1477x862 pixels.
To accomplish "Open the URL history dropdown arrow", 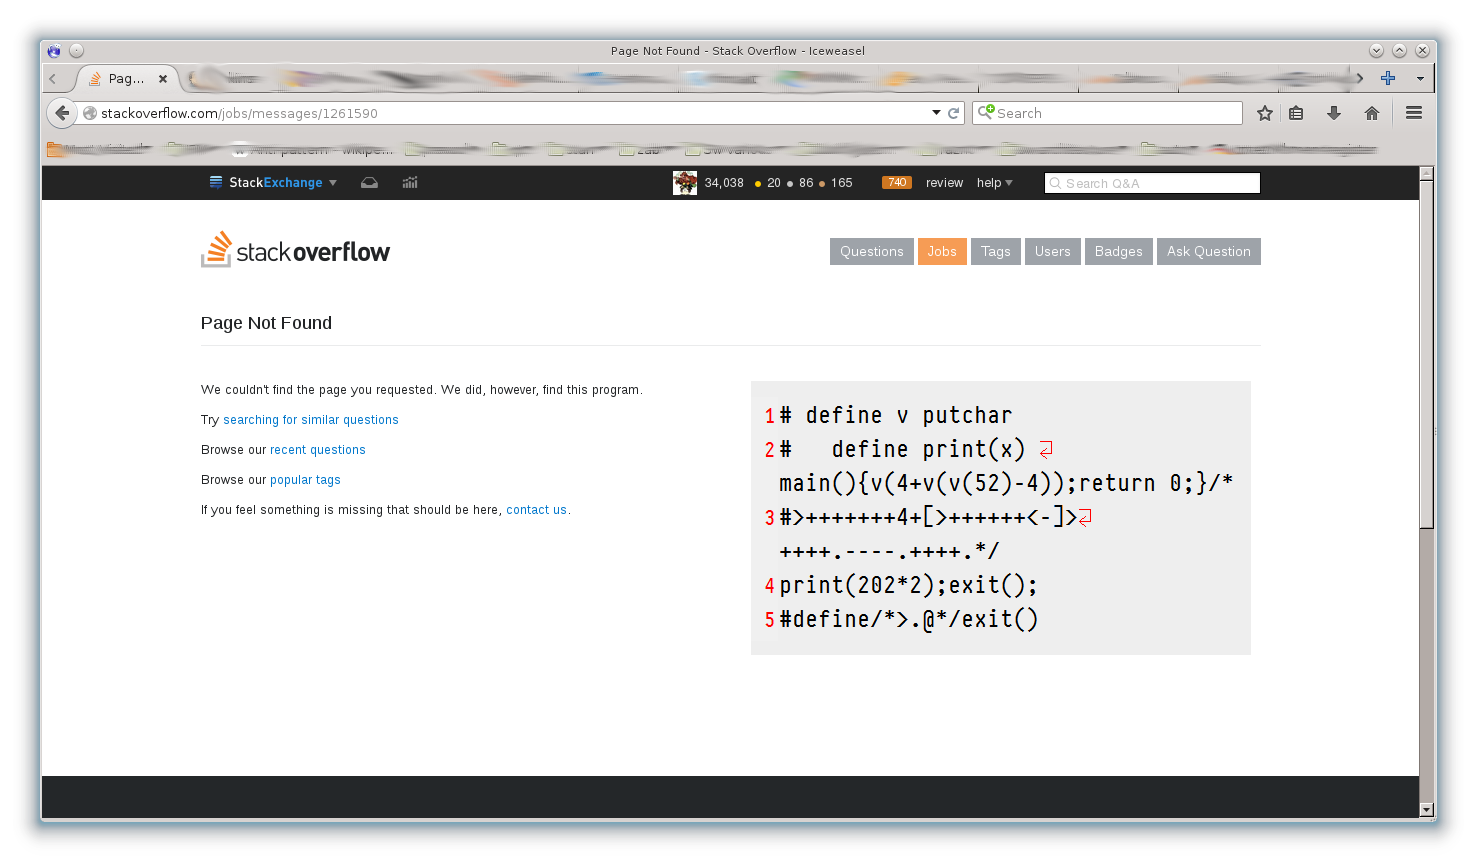I will coord(936,113).
